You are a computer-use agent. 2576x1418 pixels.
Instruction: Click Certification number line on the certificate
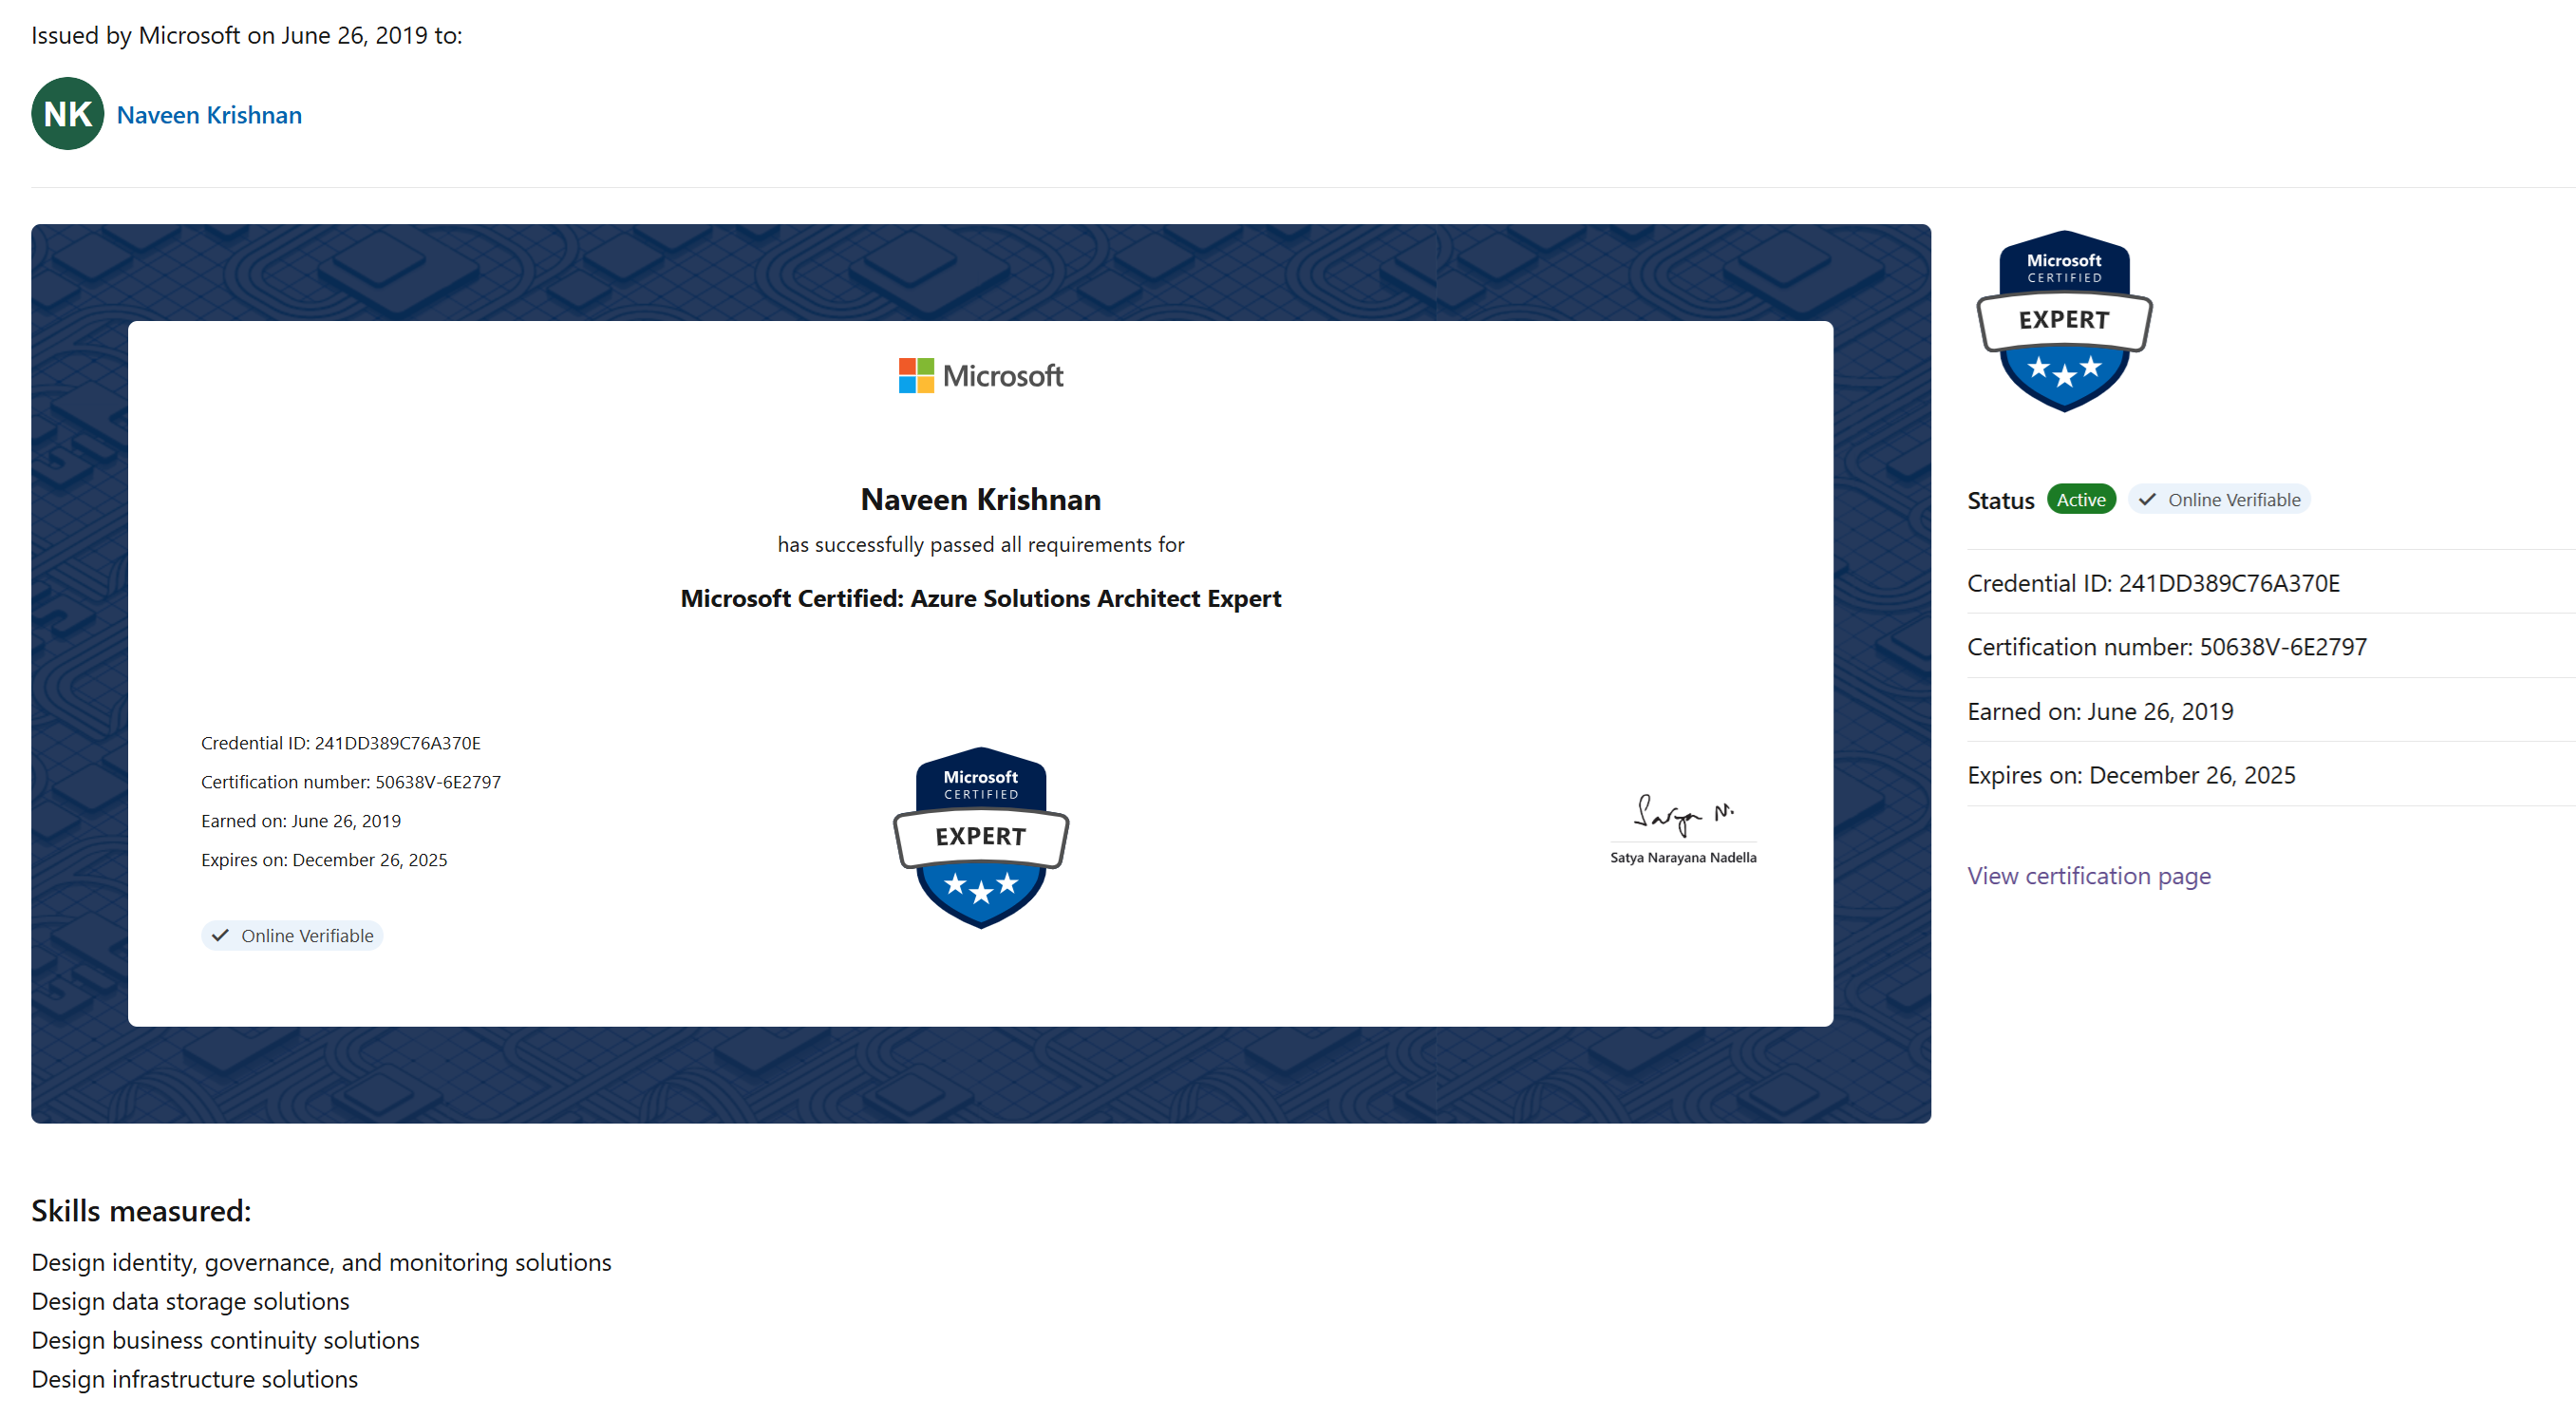point(351,782)
